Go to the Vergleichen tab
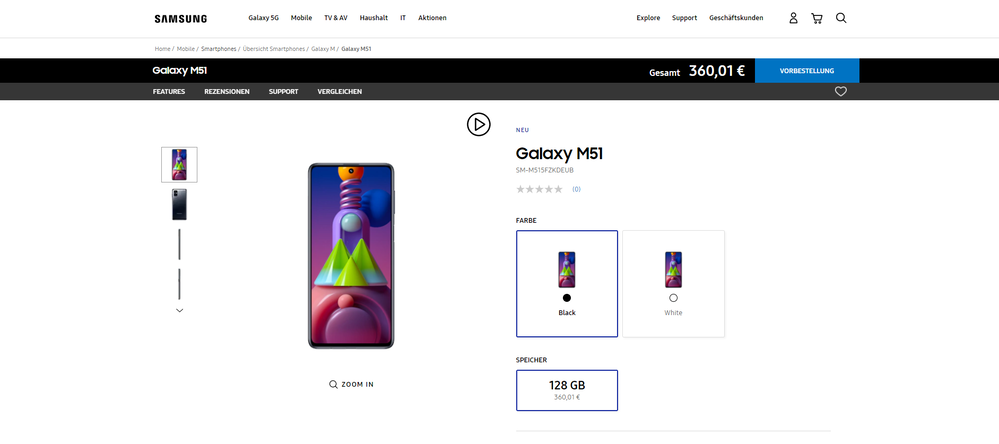The height and width of the screenshot is (444, 999). click(340, 92)
